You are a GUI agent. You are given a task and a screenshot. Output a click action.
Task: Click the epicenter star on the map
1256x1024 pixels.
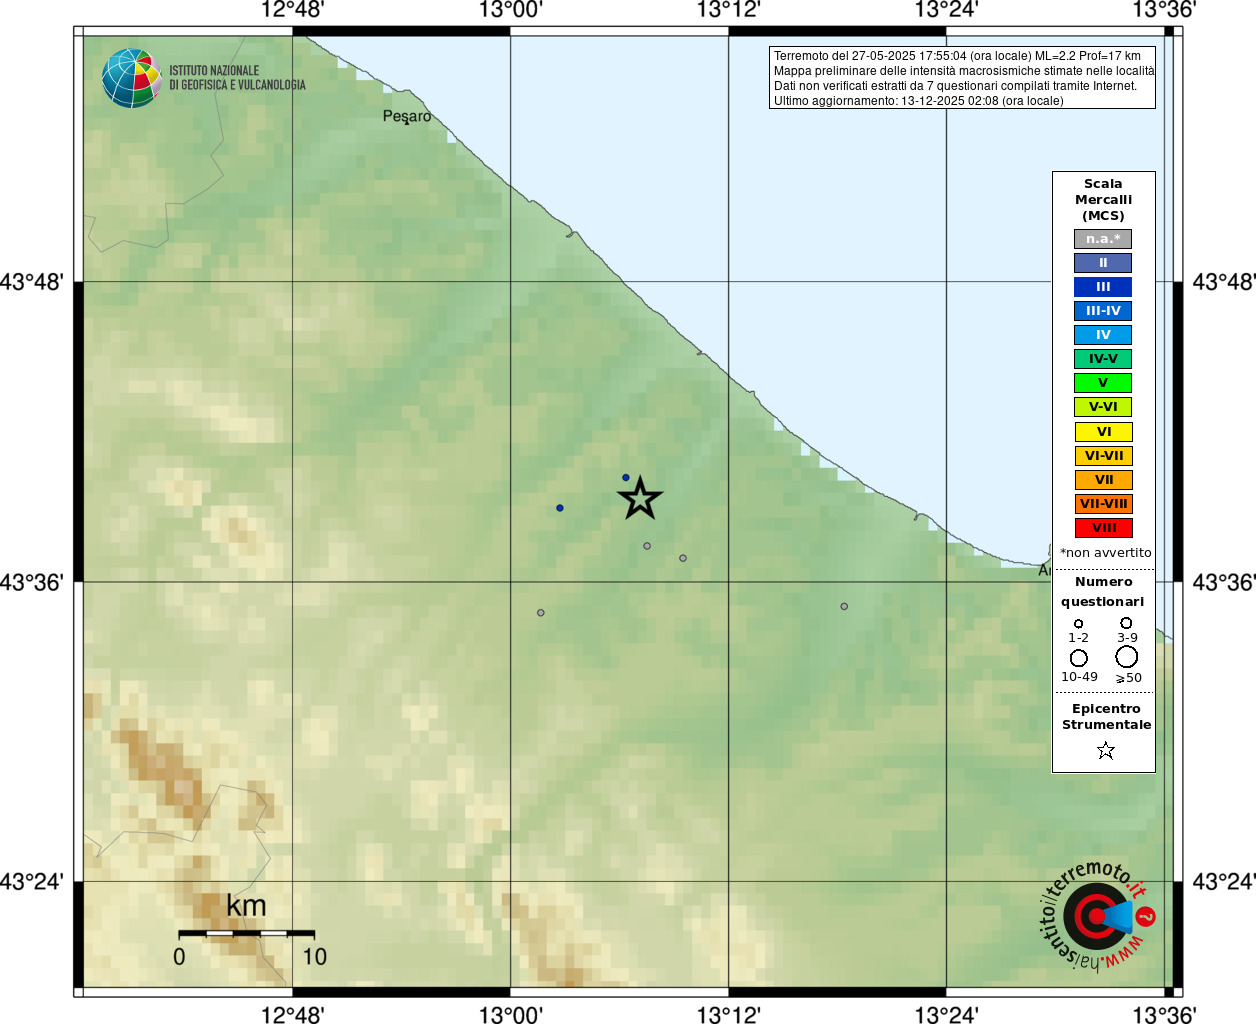coord(640,498)
